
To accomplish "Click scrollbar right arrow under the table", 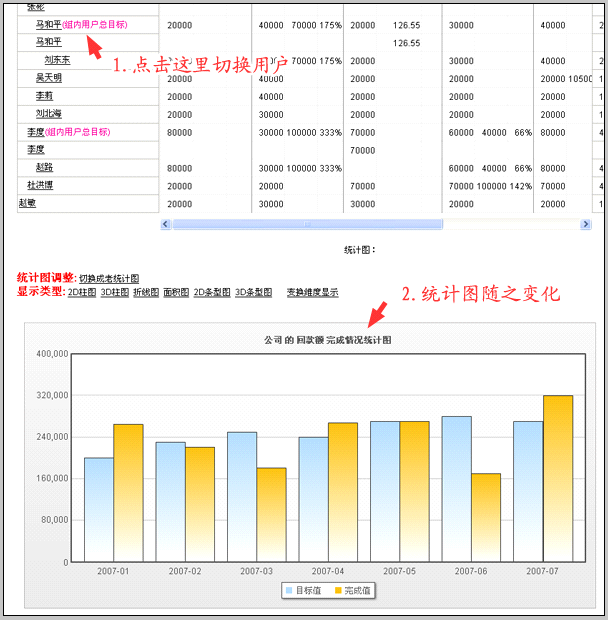I will 585,224.
